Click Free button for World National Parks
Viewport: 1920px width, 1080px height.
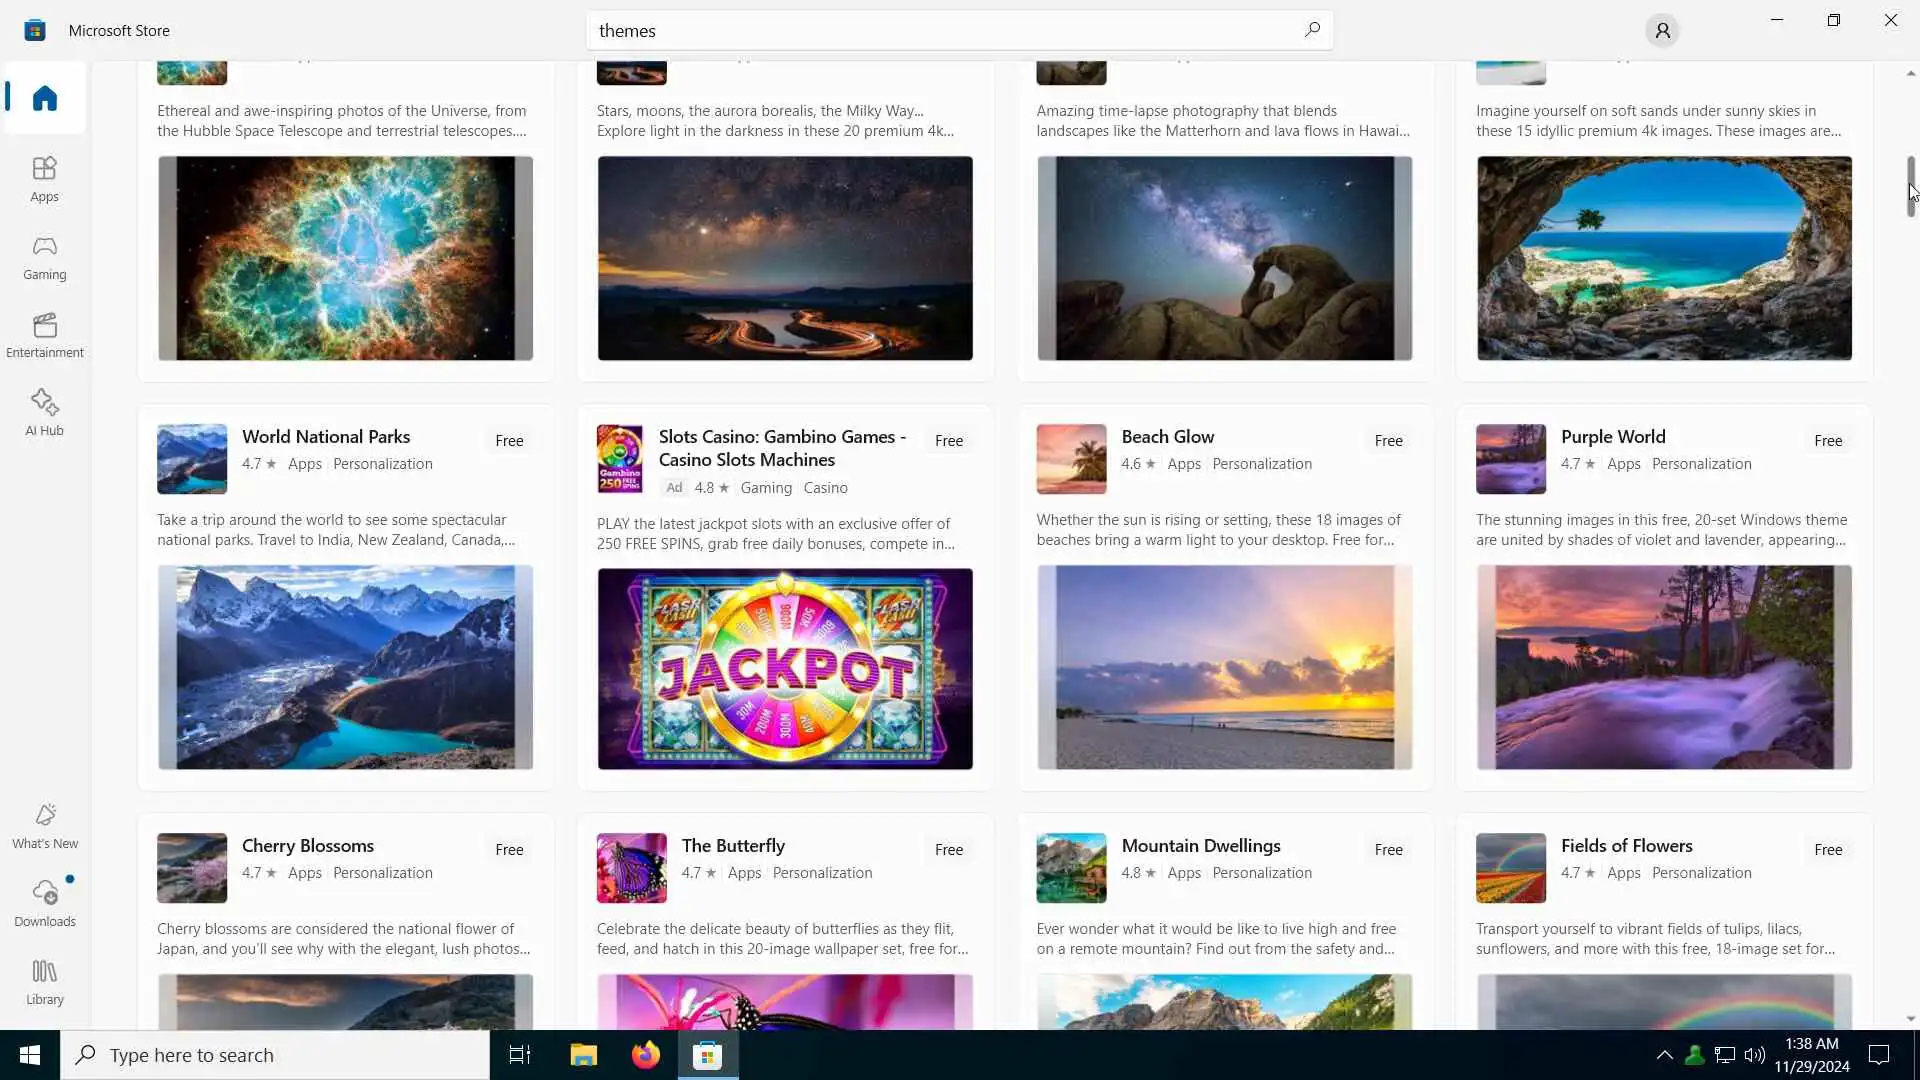tap(509, 441)
